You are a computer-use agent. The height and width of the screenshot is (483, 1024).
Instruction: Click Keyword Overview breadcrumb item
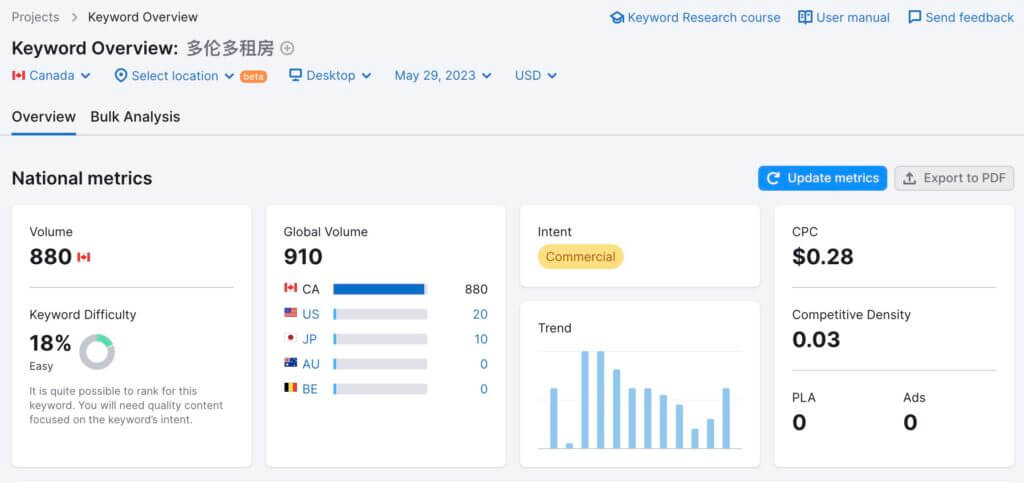[143, 18]
